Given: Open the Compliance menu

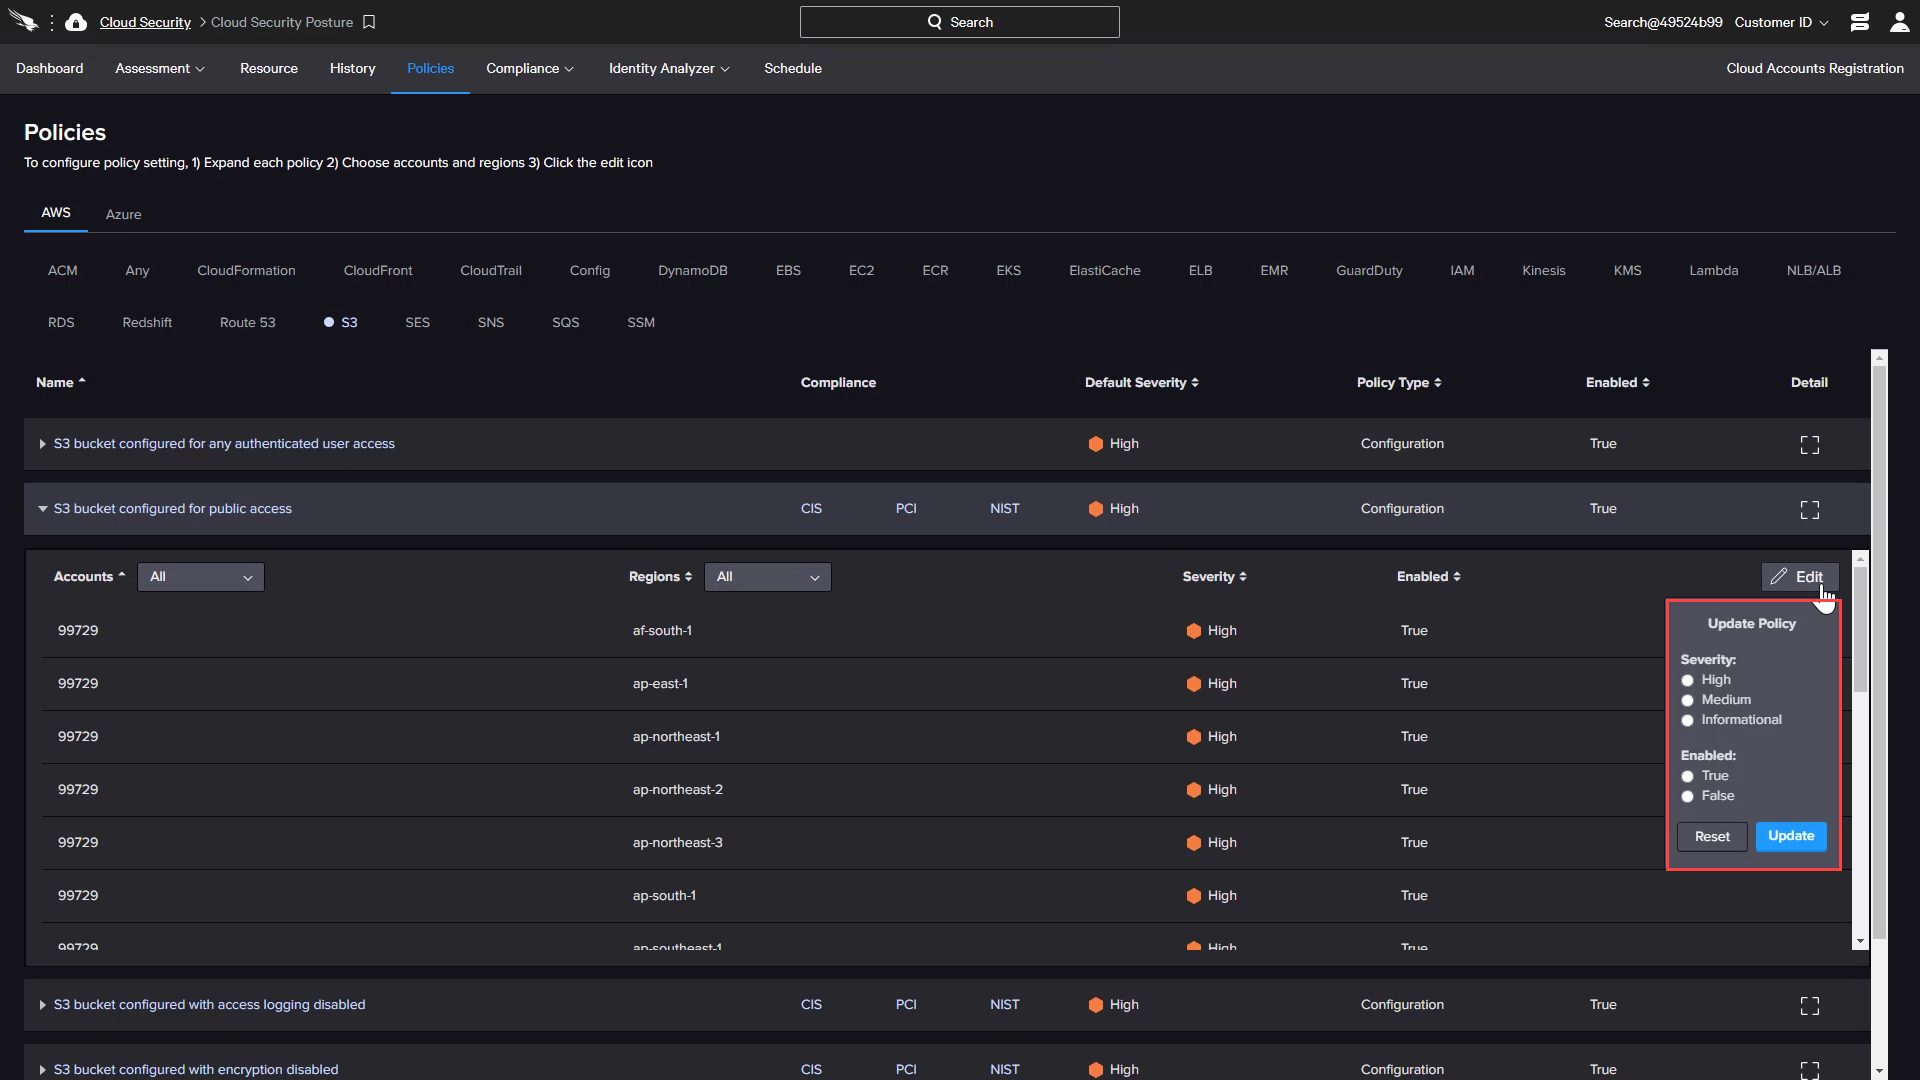Looking at the screenshot, I should click(x=529, y=68).
